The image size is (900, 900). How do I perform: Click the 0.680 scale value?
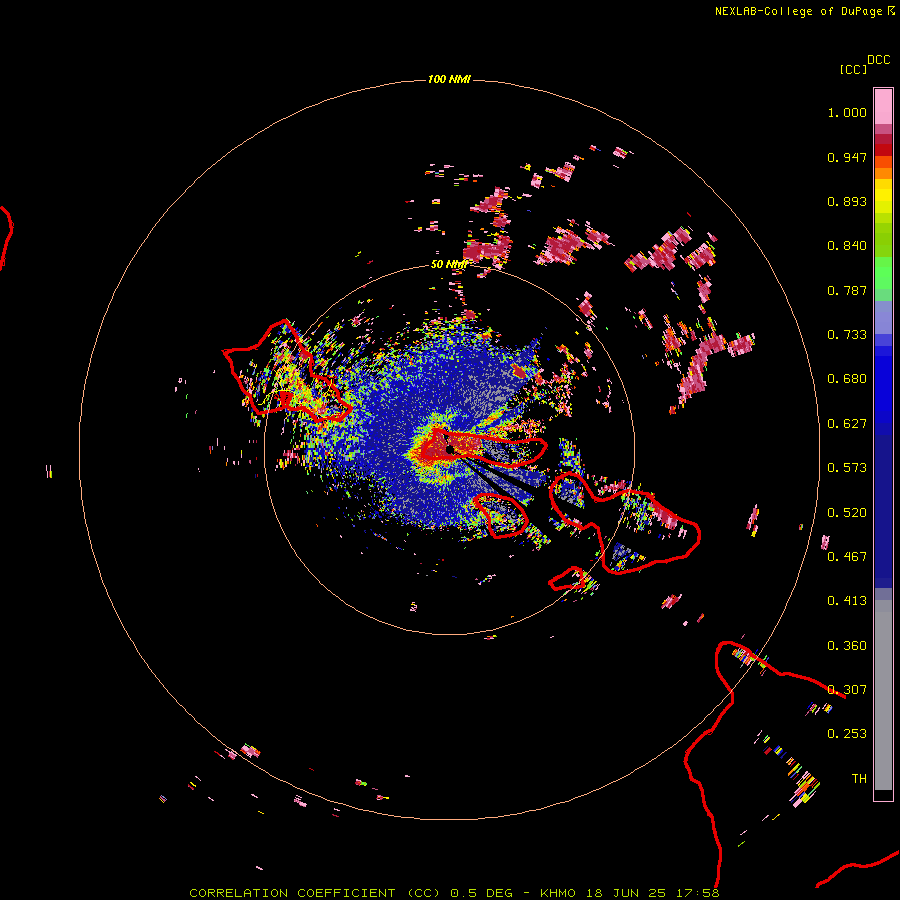click(847, 379)
